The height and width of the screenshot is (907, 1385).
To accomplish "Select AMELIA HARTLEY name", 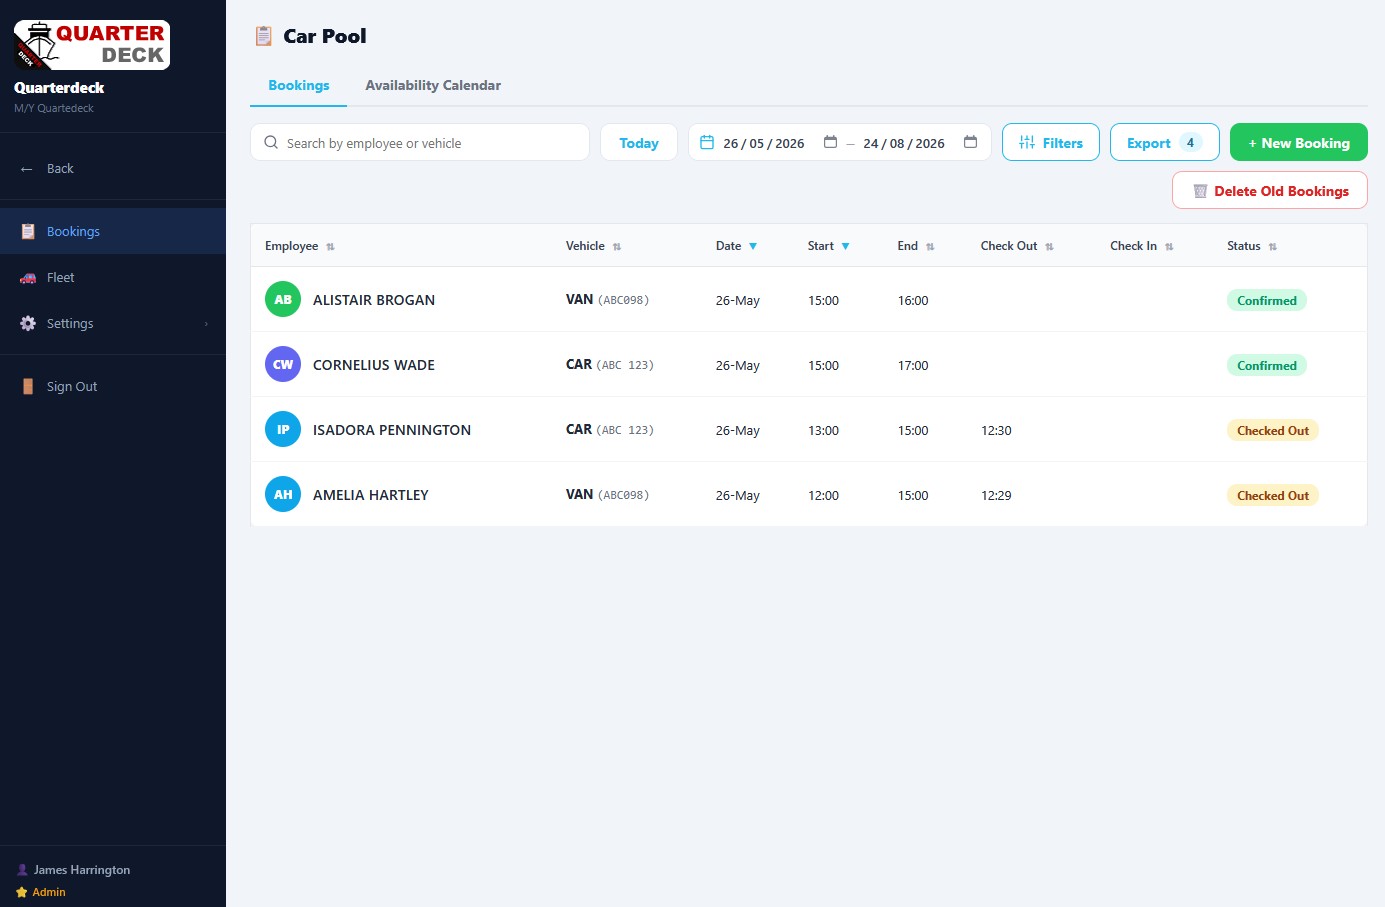I will [371, 495].
